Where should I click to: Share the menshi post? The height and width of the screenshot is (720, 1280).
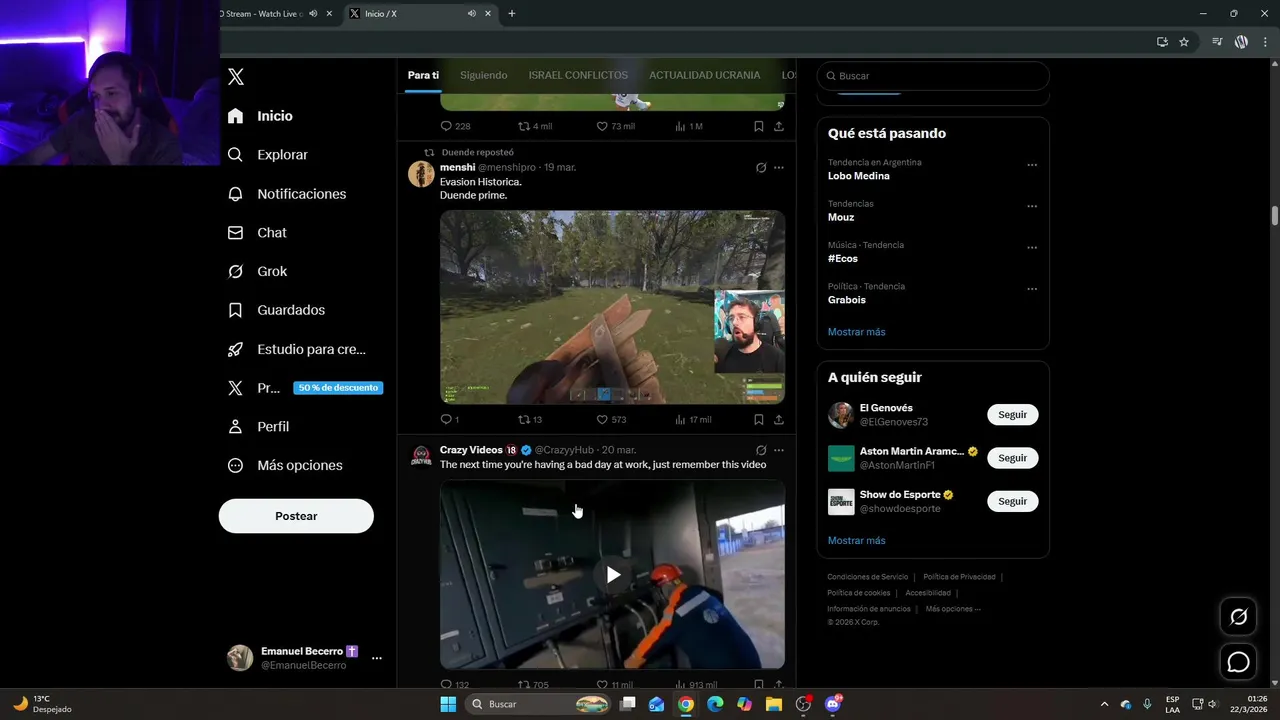(779, 420)
